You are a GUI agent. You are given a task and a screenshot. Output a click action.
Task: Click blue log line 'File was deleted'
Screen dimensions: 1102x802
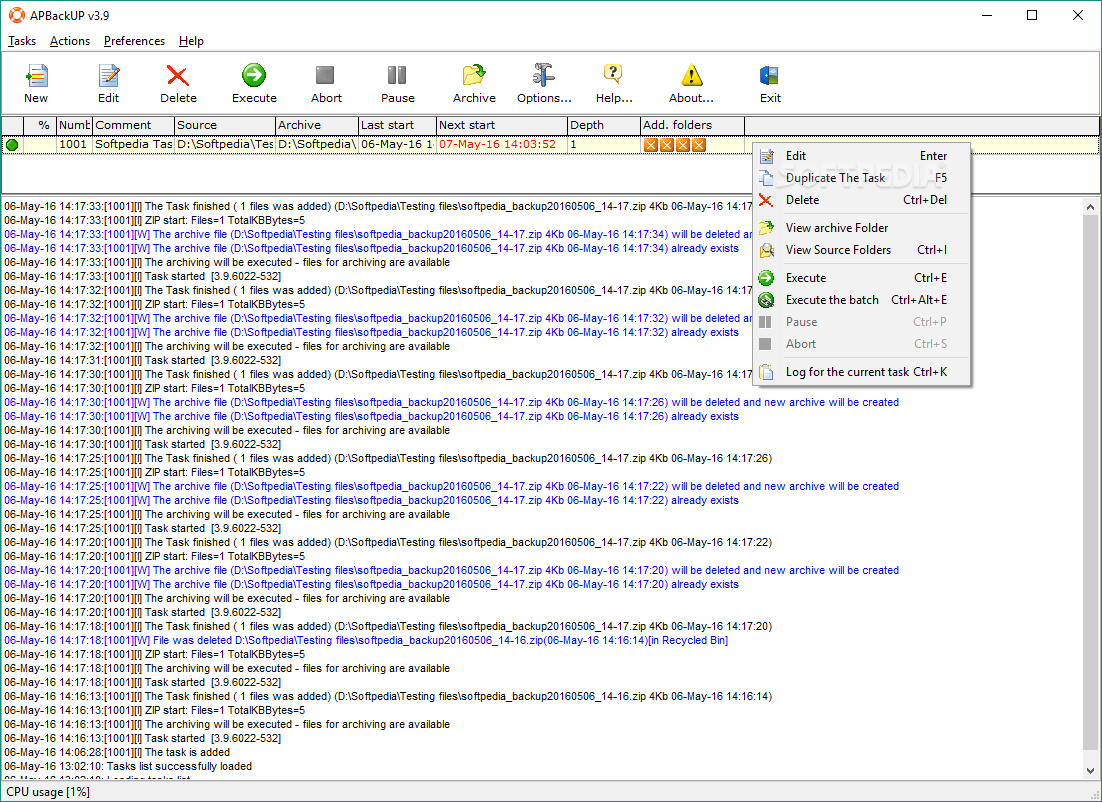[366, 640]
